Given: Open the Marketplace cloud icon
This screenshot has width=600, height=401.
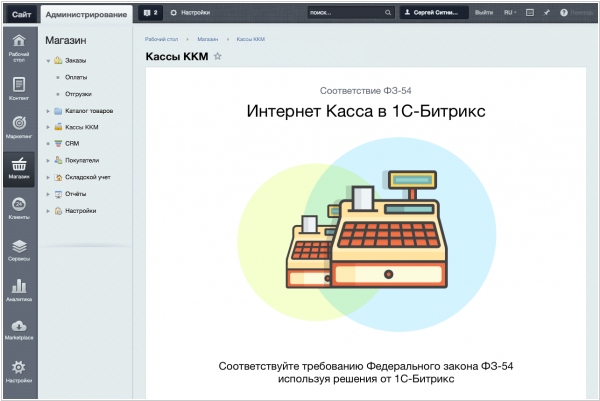Looking at the screenshot, I should tap(18, 330).
